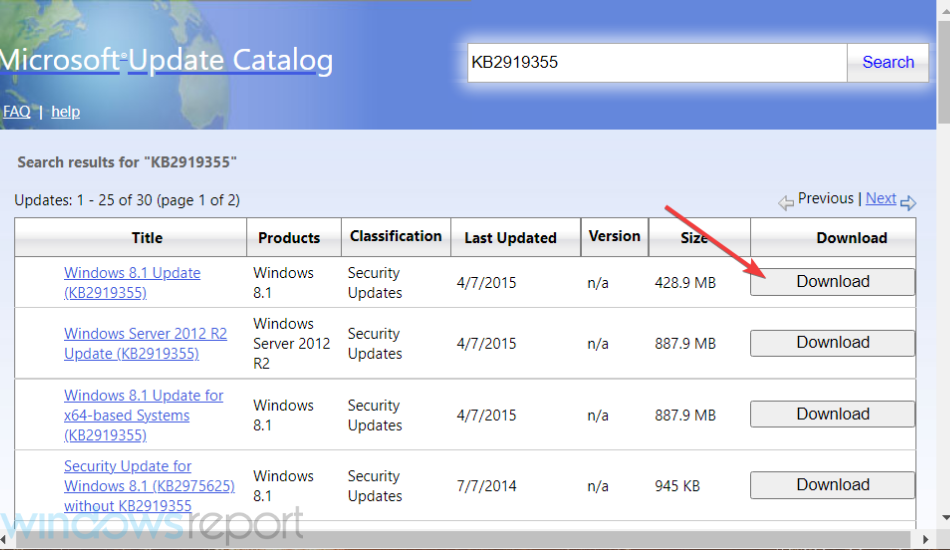Screen dimensions: 950x550
Task: Download Windows 8.1 Update for x64-based Systems
Action: [832, 414]
